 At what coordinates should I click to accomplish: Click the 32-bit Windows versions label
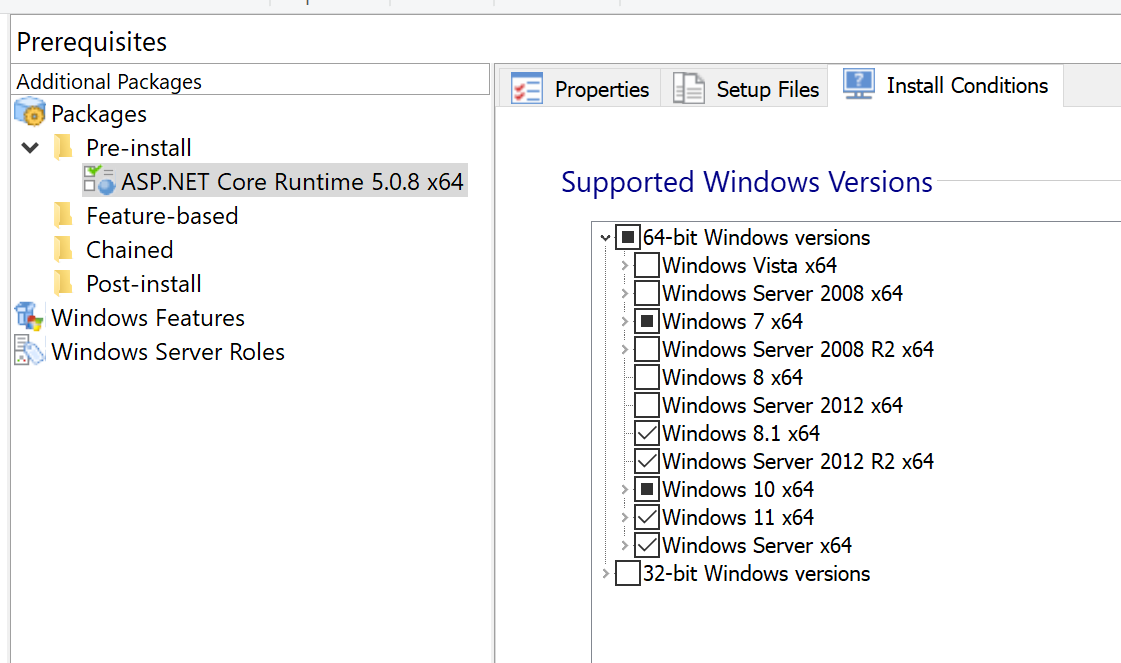pos(756,573)
